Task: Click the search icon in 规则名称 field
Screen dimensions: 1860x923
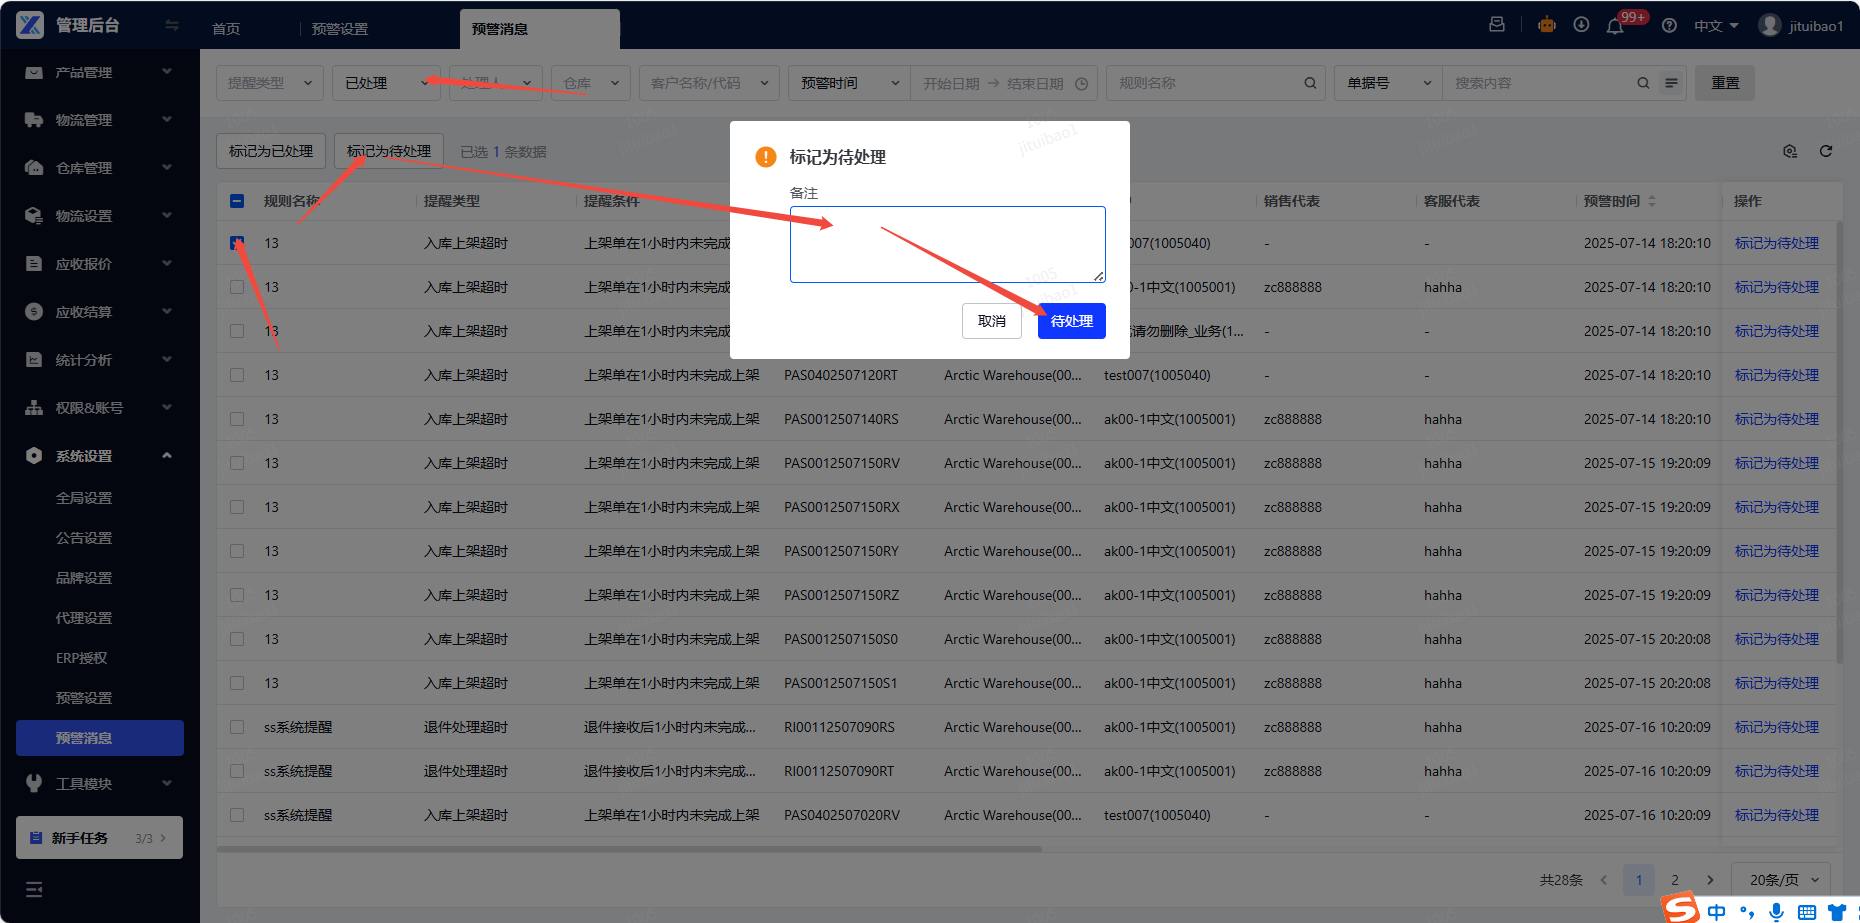Action: (x=1310, y=83)
